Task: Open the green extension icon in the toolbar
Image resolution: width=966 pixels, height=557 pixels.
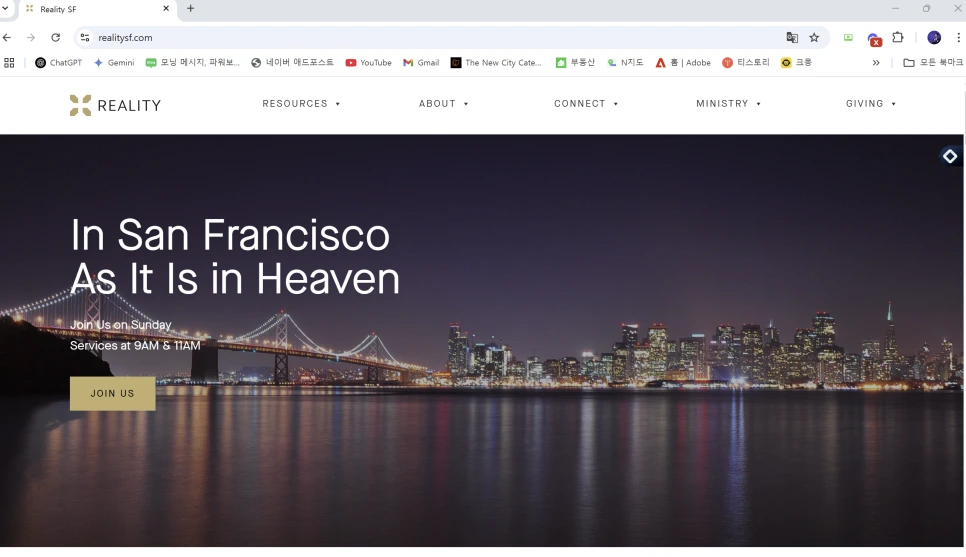Action: point(848,38)
